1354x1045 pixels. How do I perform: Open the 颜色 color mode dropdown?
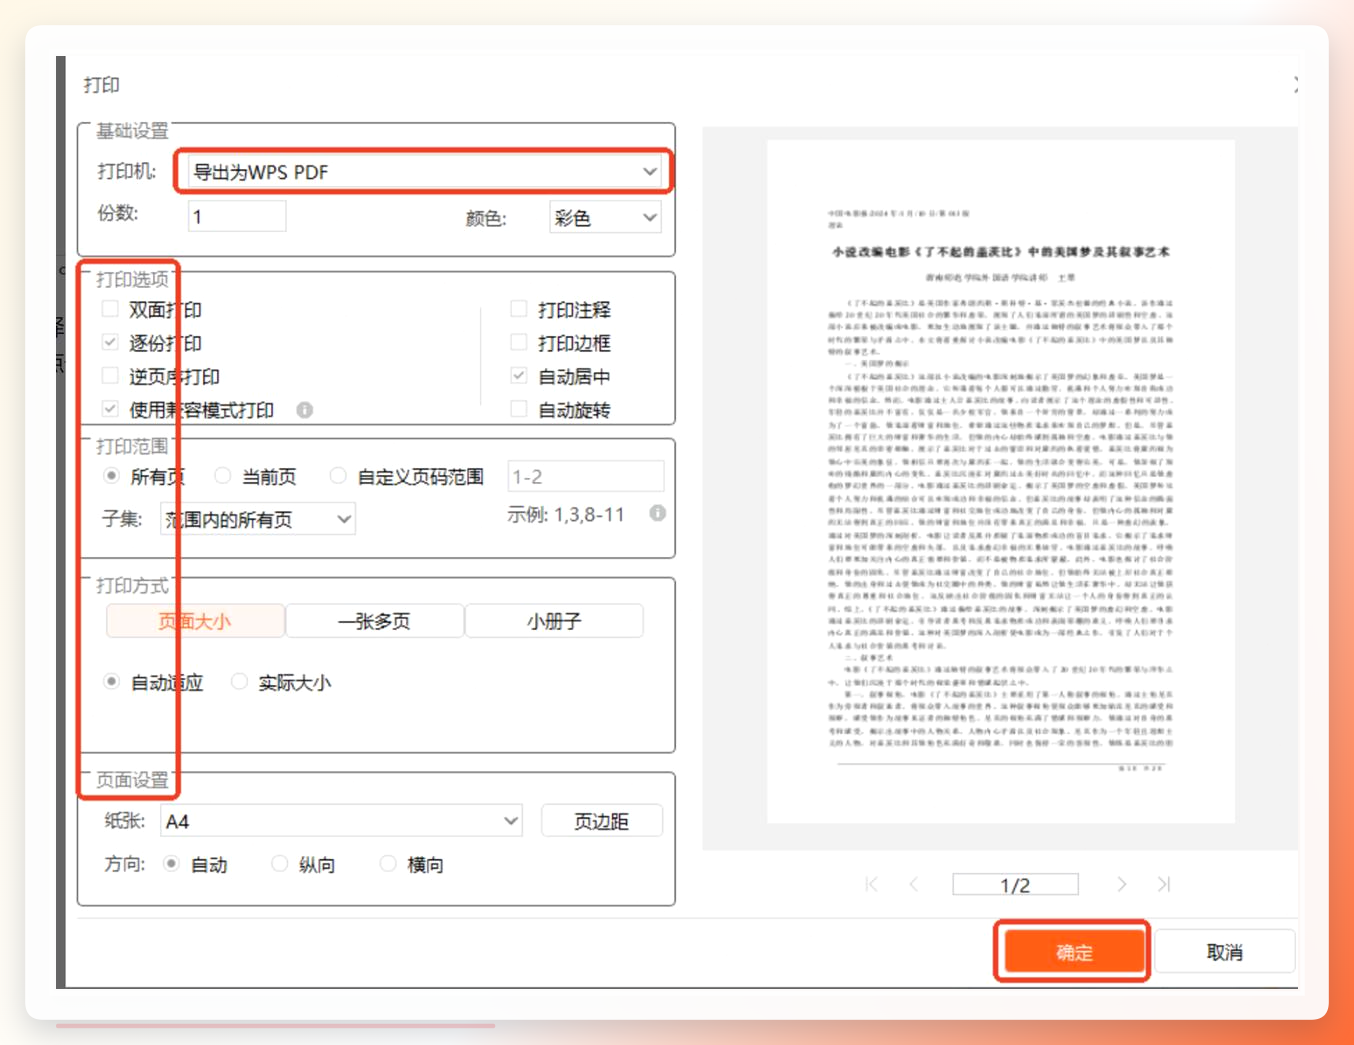[605, 217]
